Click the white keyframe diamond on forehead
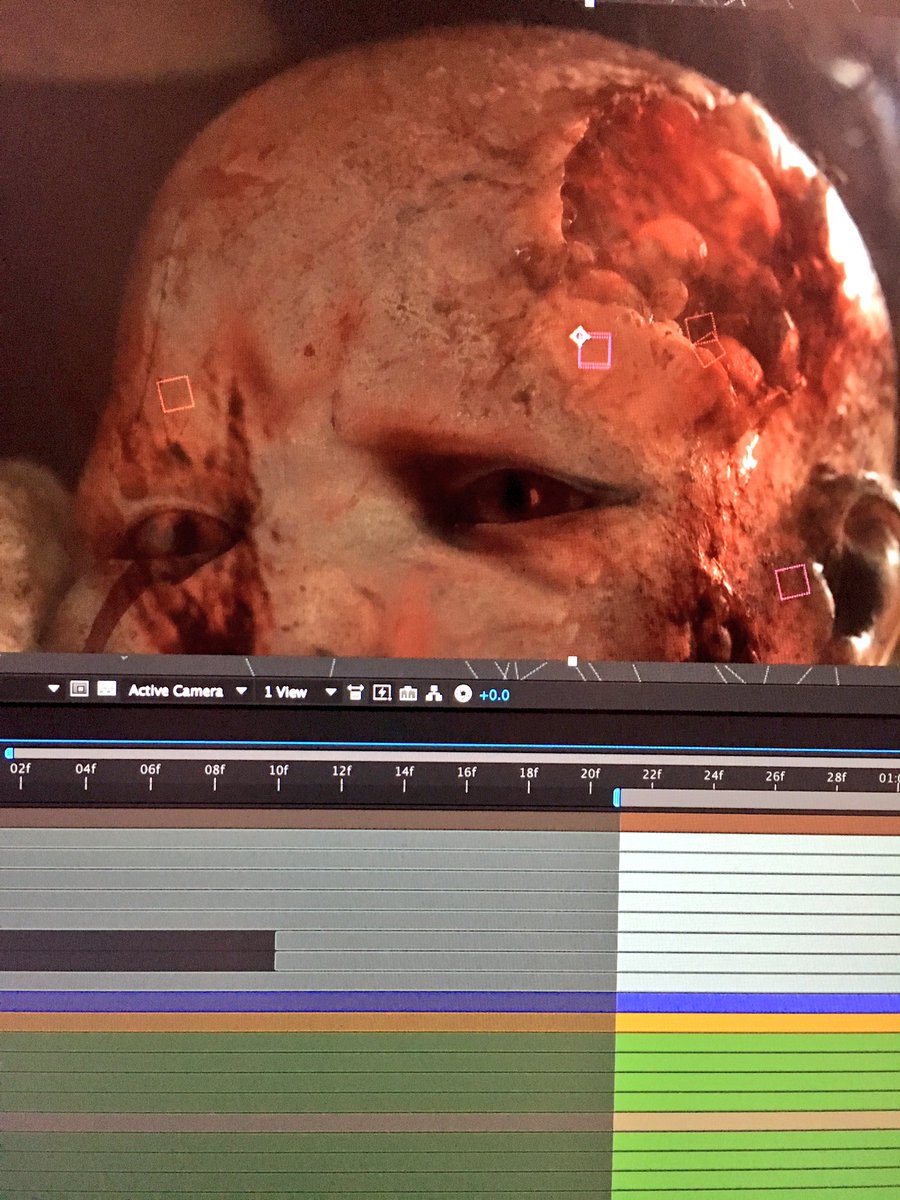The width and height of the screenshot is (900, 1200). point(578,336)
